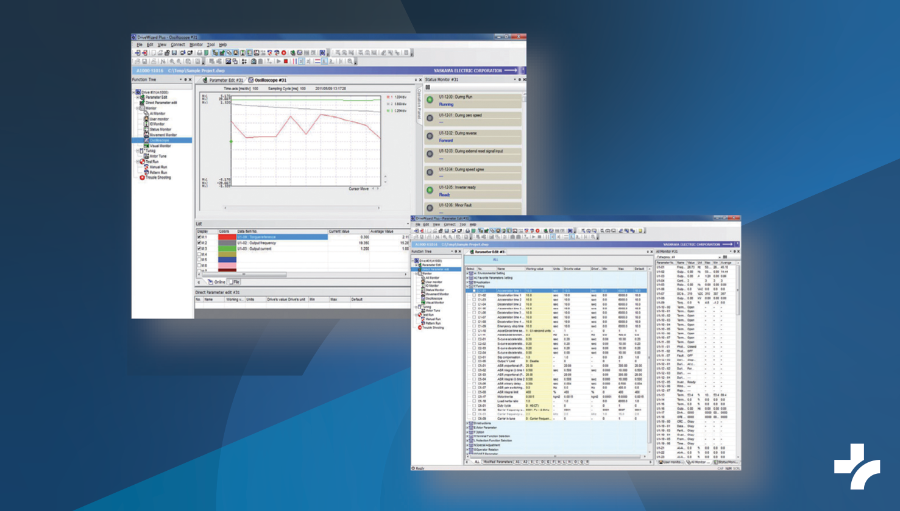Tick the select checkbox for parameter C1-02

click(474, 295)
